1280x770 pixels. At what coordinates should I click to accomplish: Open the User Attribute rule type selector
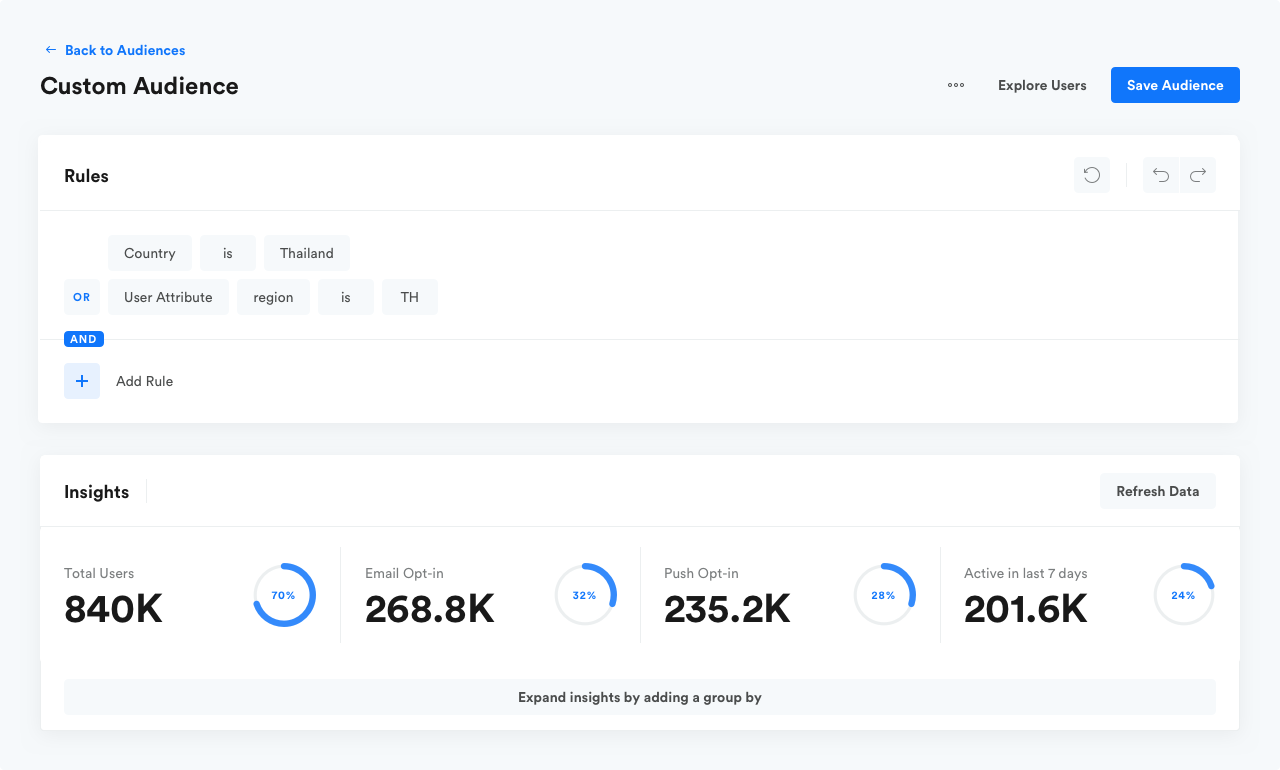tap(168, 297)
